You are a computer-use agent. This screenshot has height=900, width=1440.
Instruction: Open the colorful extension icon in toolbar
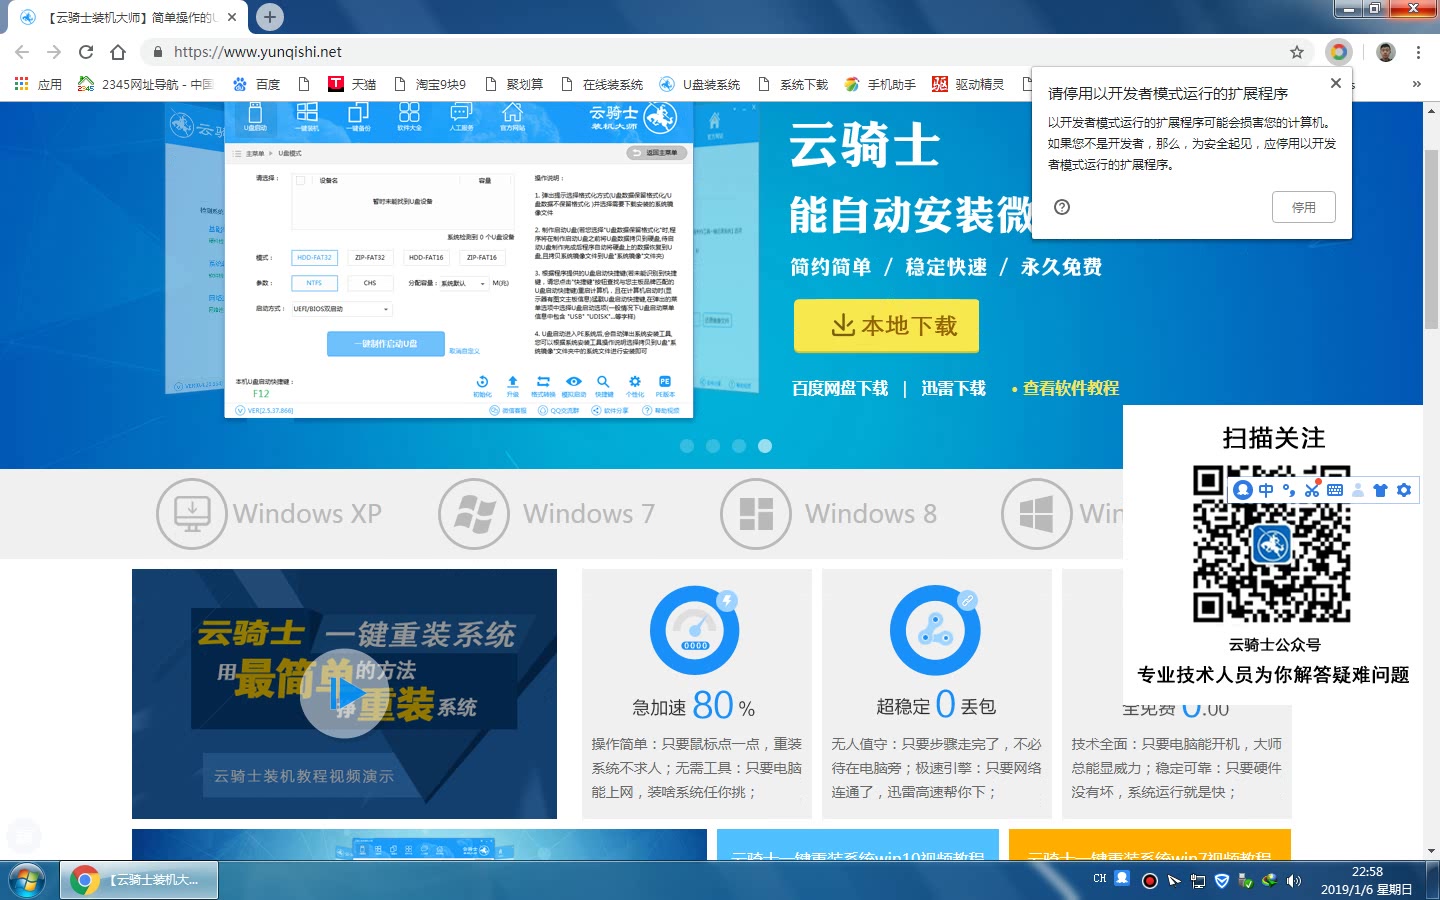click(1338, 52)
